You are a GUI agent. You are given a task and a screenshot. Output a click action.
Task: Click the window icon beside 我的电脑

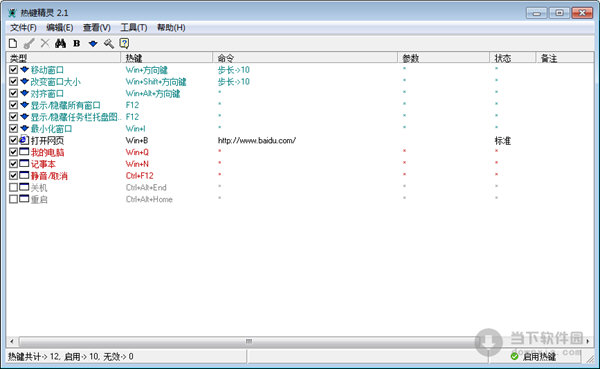click(x=24, y=152)
